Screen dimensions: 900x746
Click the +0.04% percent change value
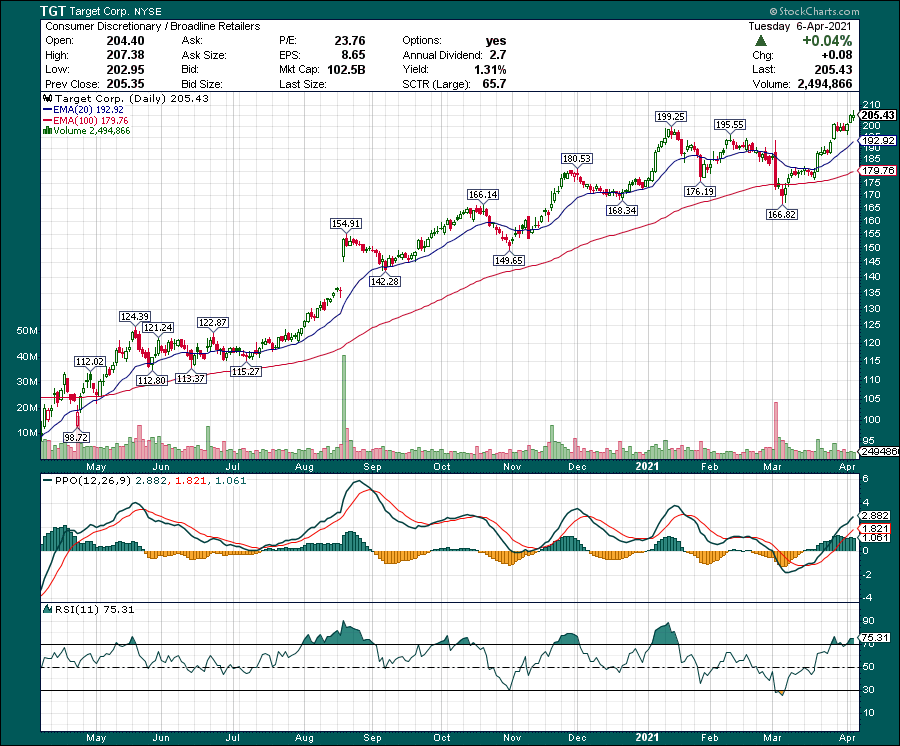(827, 41)
